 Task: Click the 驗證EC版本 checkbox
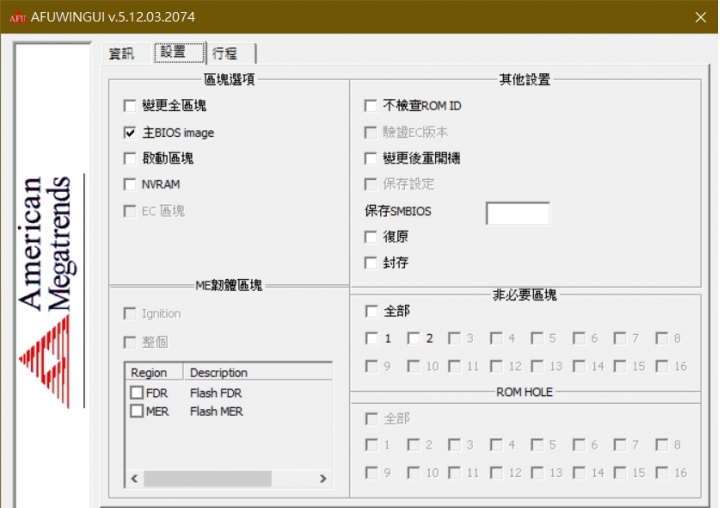[x=371, y=133]
